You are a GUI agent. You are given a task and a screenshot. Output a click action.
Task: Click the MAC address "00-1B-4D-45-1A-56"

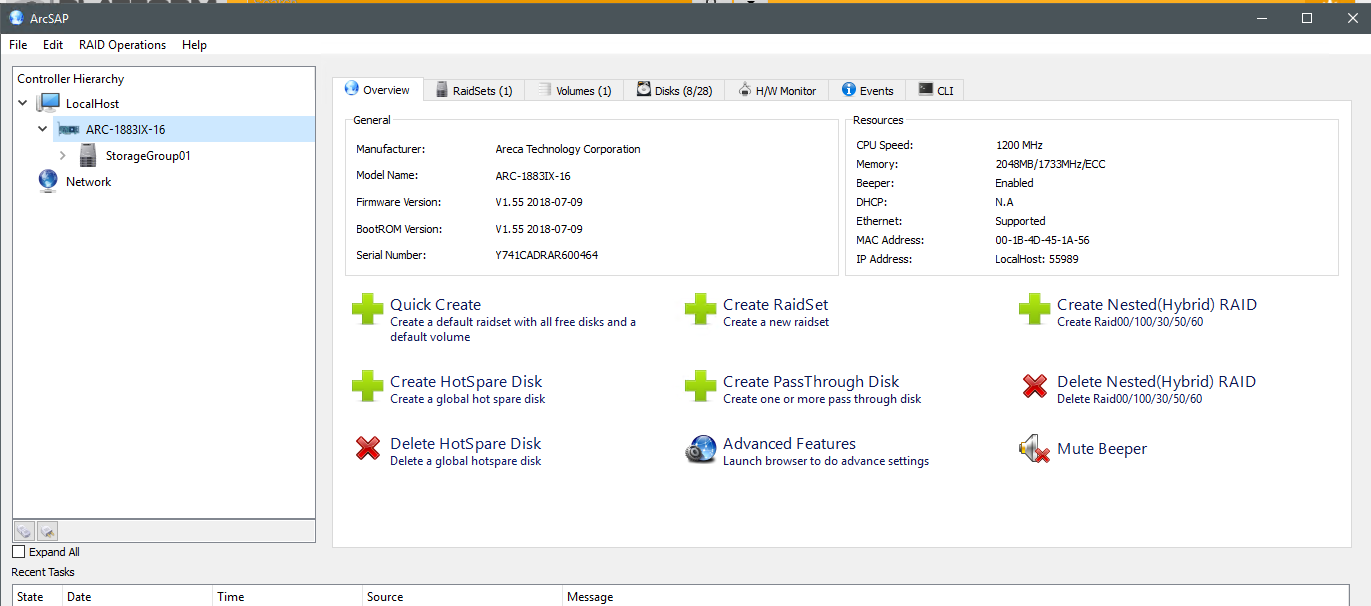coord(1042,240)
